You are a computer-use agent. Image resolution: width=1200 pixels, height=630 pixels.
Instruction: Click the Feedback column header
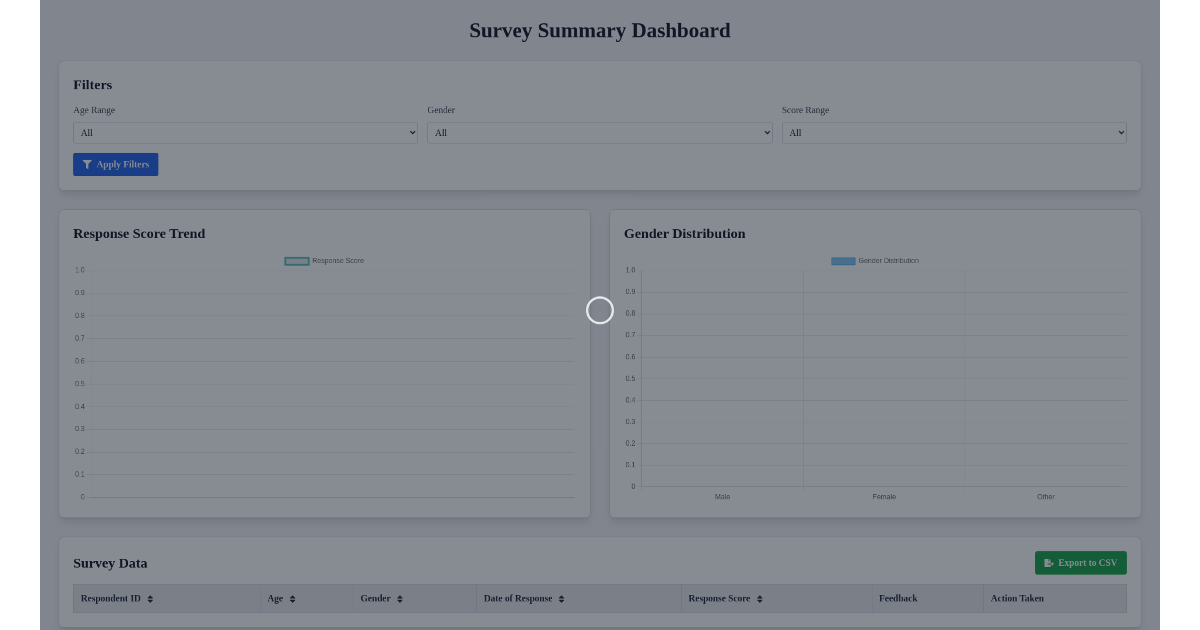(898, 598)
